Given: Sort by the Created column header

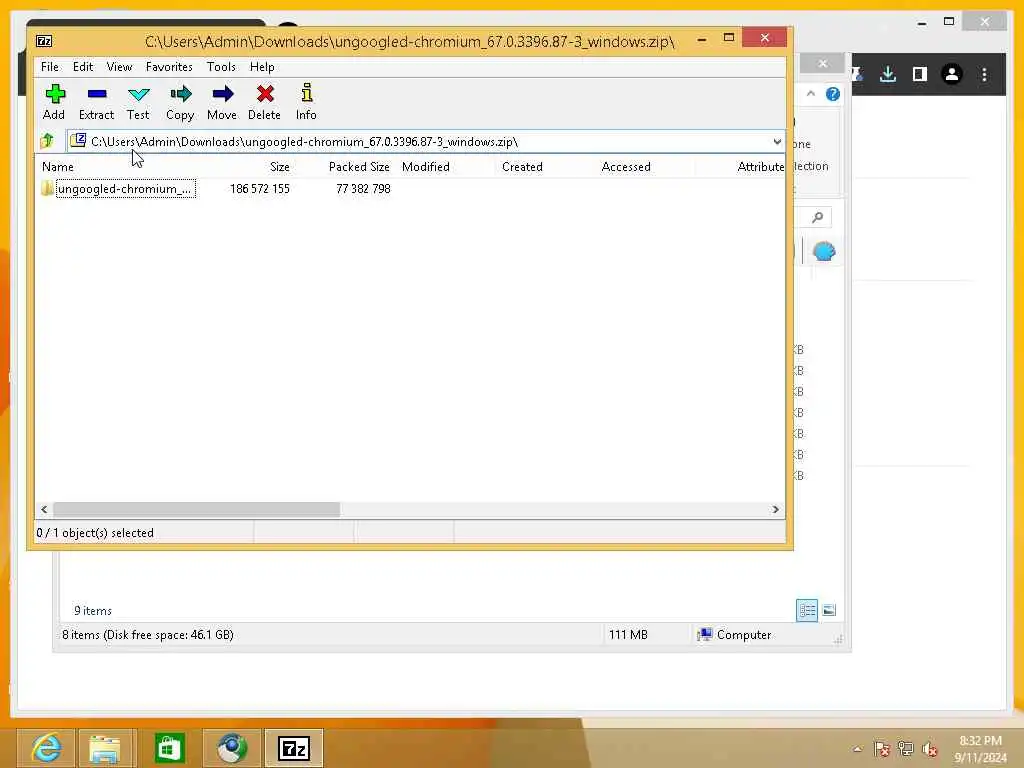Looking at the screenshot, I should [x=522, y=167].
